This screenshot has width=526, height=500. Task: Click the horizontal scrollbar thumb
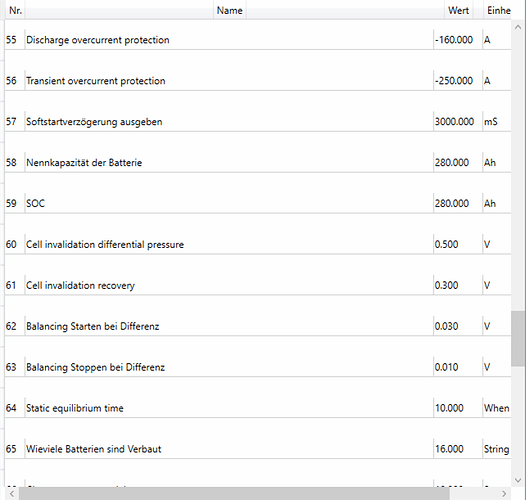234,493
